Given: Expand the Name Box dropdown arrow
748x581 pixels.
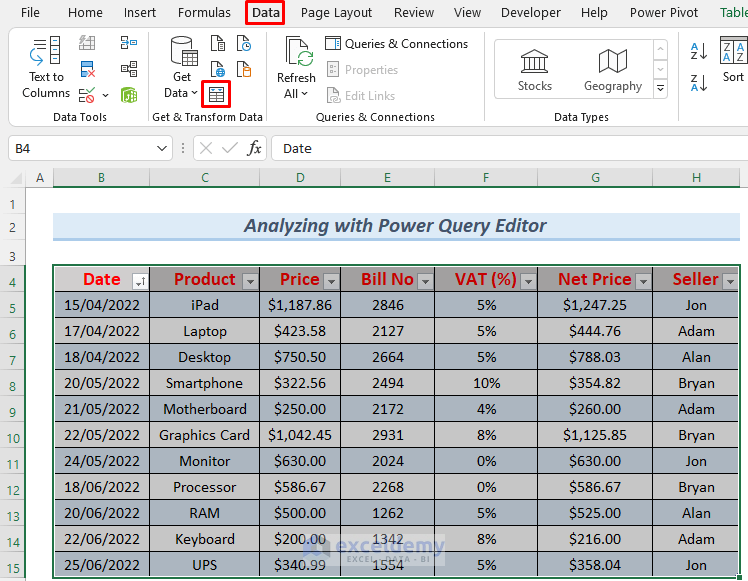Looking at the screenshot, I should 163,148.
